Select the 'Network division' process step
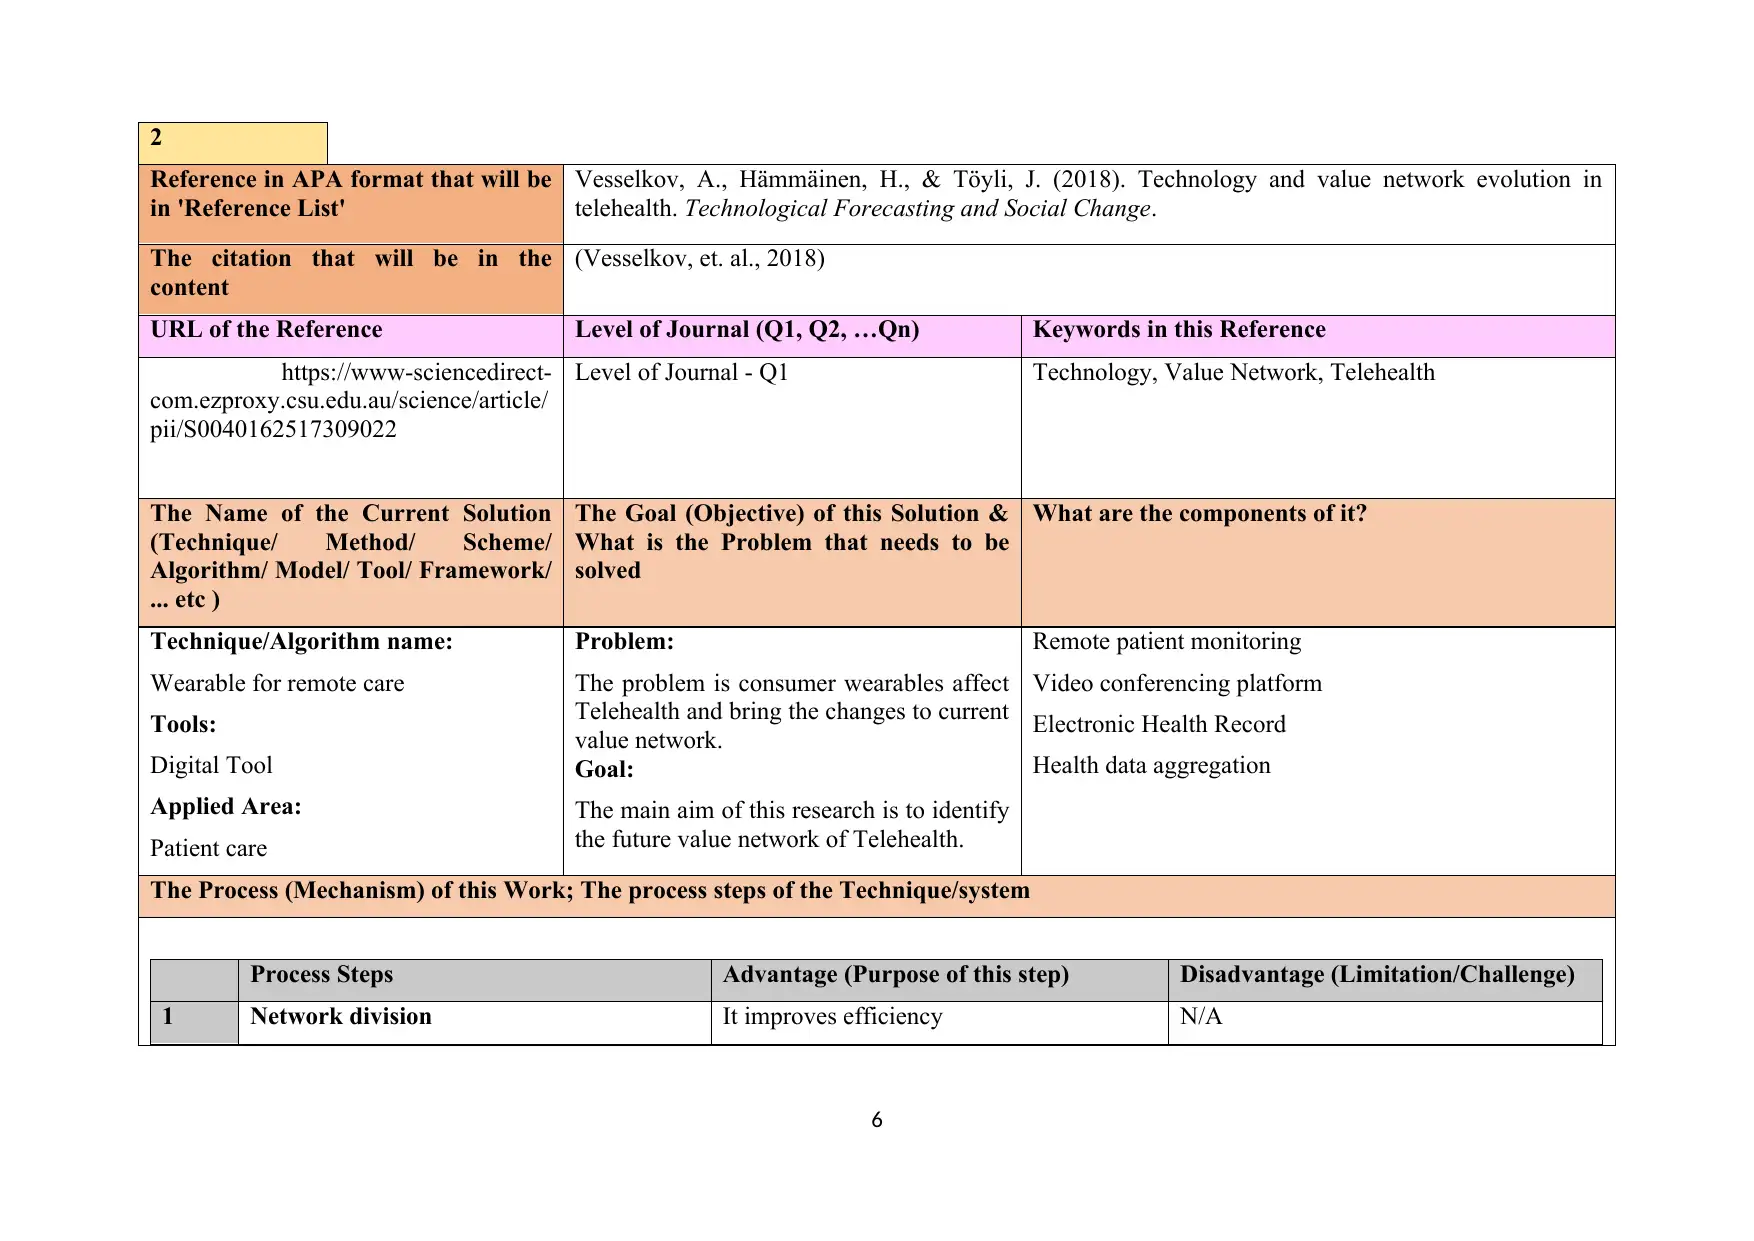This screenshot has width=1754, height=1241. 341,1017
